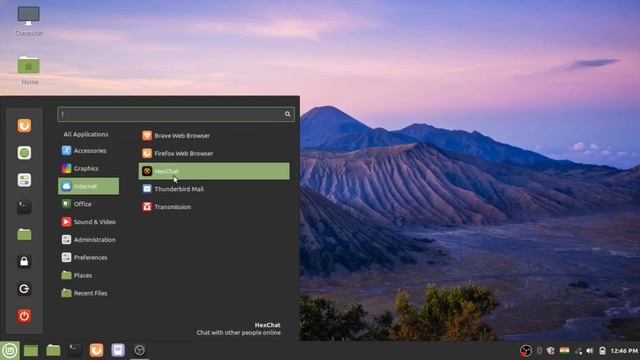Image resolution: width=640 pixels, height=360 pixels.
Task: Open the Places category
Action: (x=89, y=276)
